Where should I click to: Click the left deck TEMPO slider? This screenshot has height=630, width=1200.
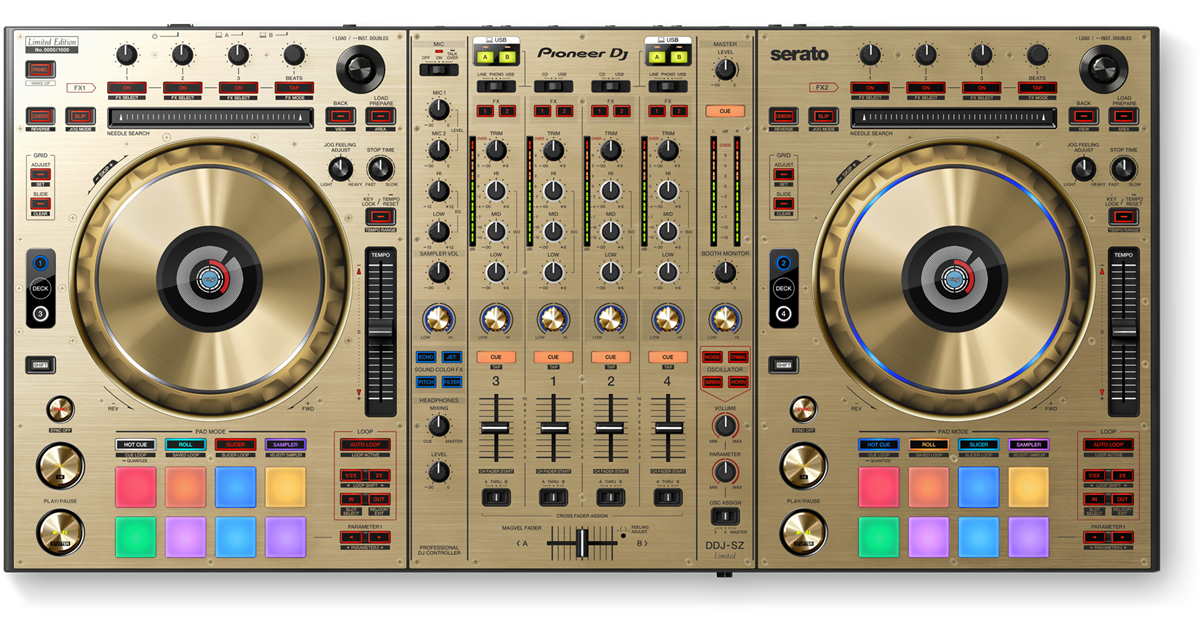point(381,330)
